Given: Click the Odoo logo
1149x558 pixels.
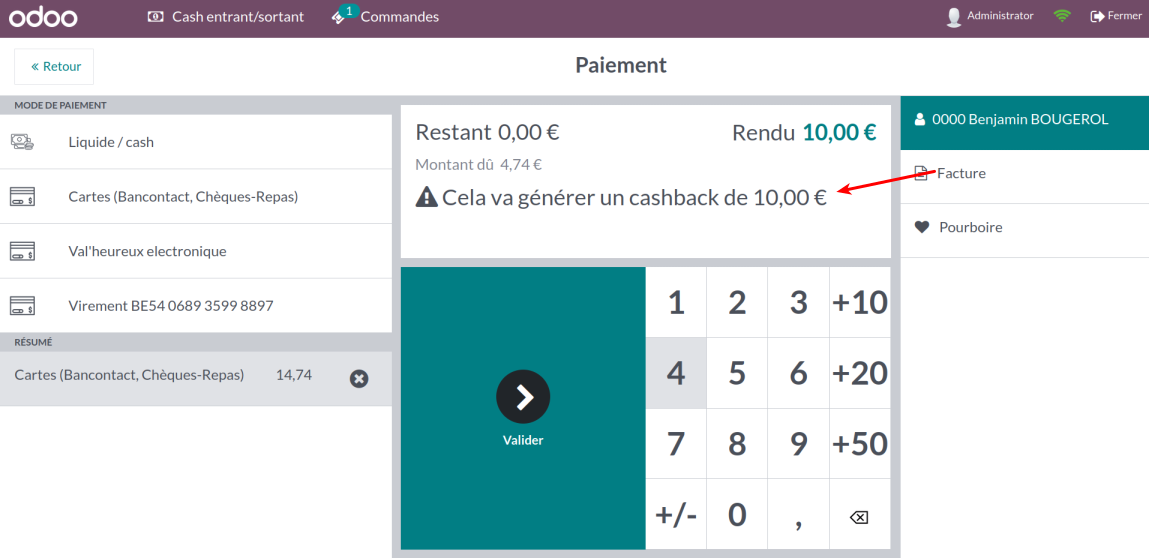Looking at the screenshot, I should [x=43, y=16].
